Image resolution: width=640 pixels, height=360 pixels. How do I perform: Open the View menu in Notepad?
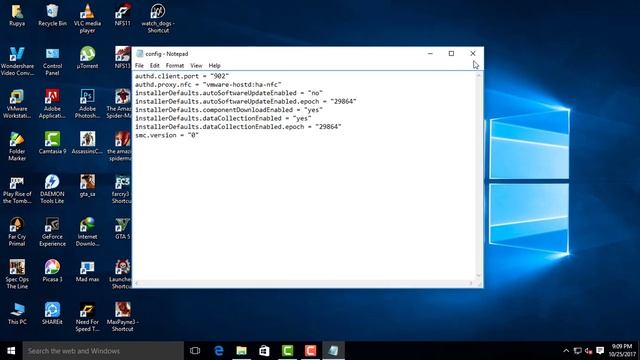(x=196, y=65)
